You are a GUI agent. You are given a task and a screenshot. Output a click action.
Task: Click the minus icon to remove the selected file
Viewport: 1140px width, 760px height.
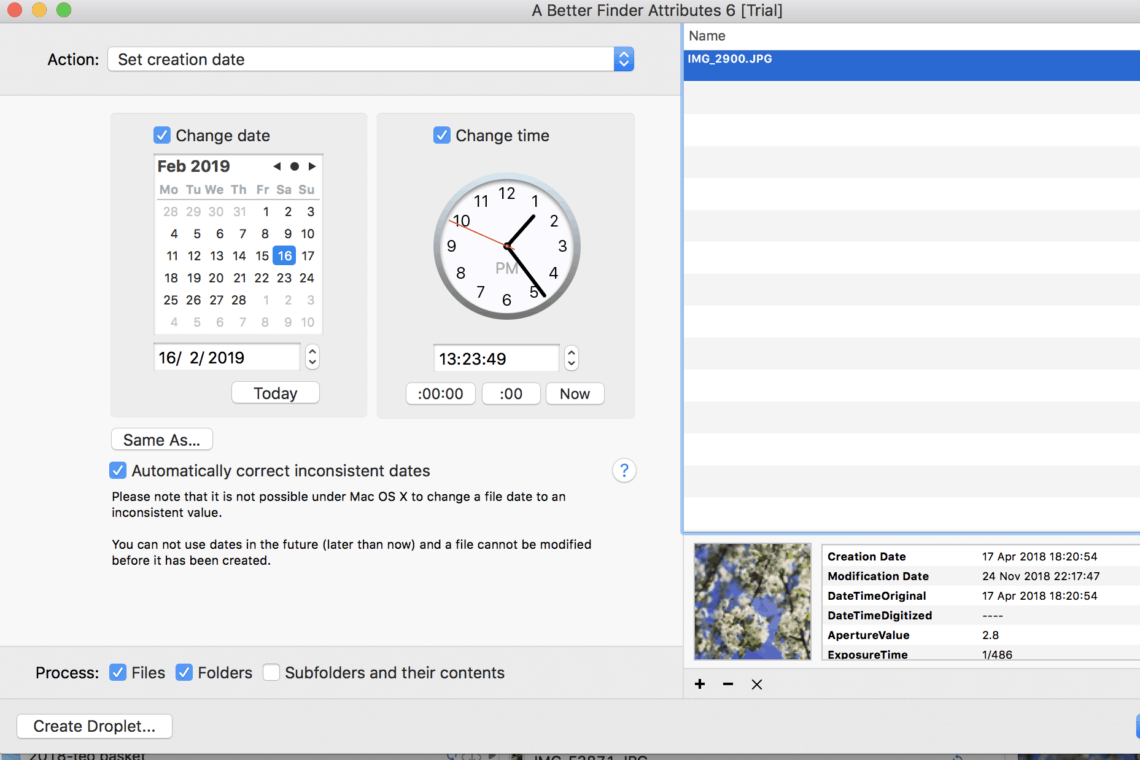[727, 684]
